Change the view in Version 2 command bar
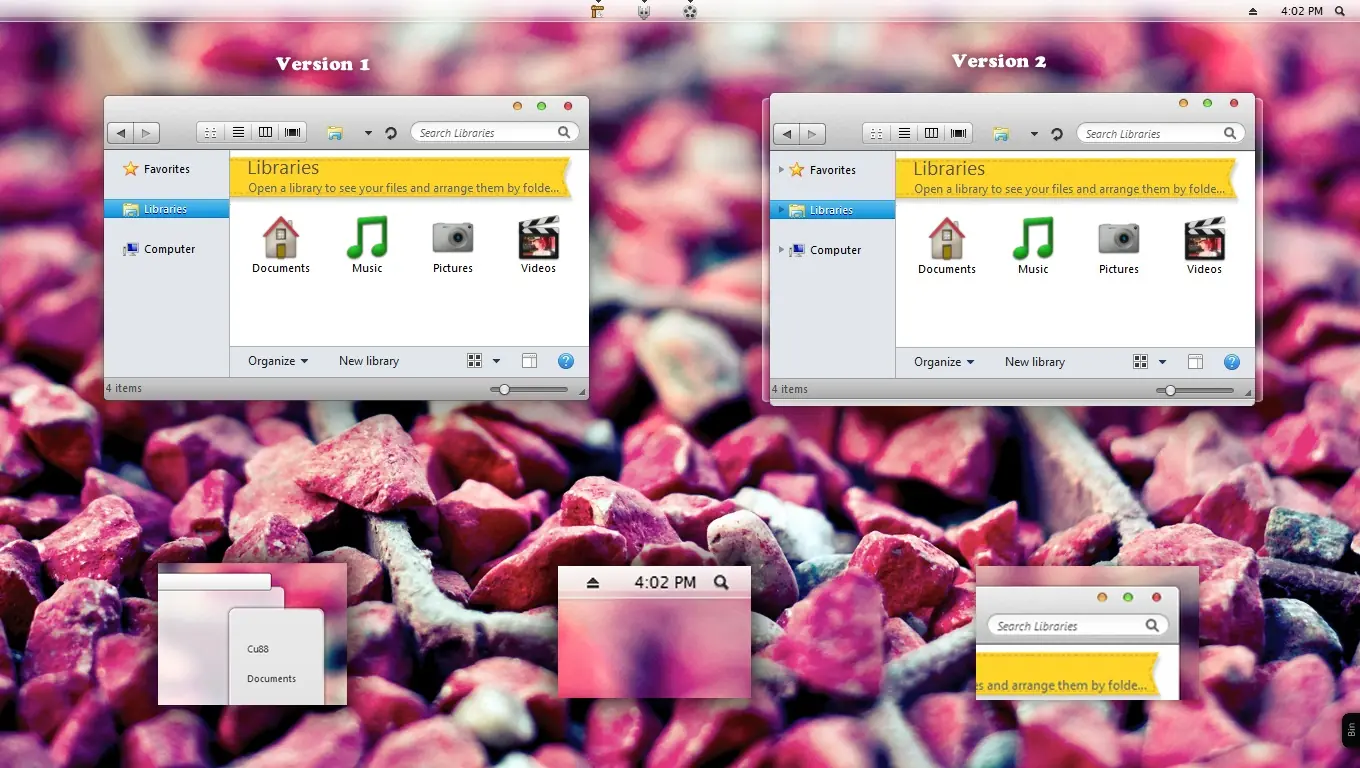 tap(1141, 362)
